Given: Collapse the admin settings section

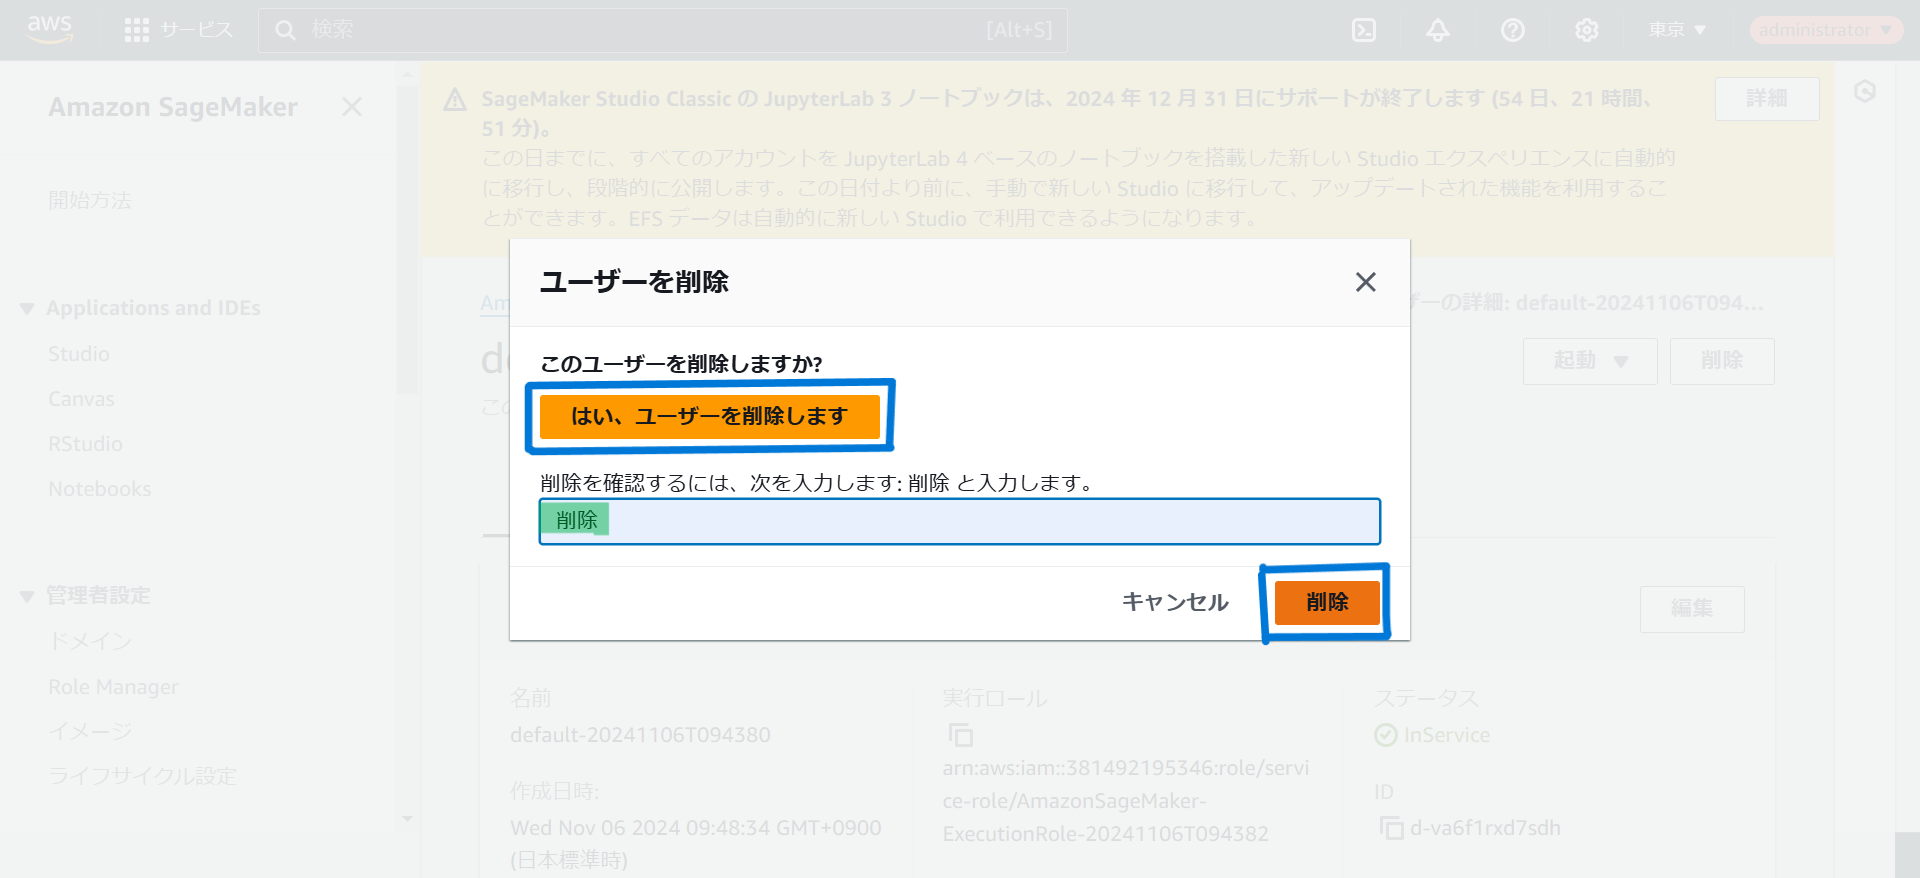Looking at the screenshot, I should (27, 597).
